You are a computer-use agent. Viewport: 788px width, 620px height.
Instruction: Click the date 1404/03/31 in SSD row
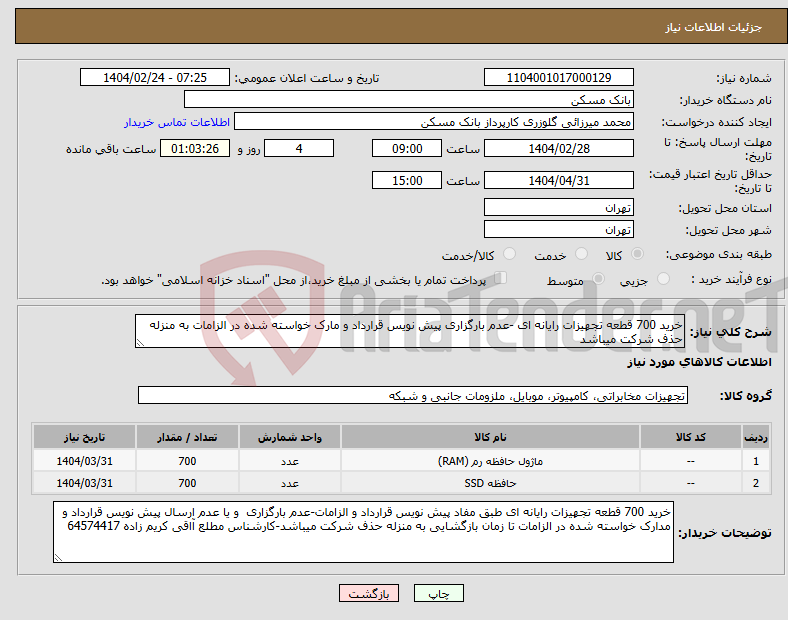click(x=84, y=483)
